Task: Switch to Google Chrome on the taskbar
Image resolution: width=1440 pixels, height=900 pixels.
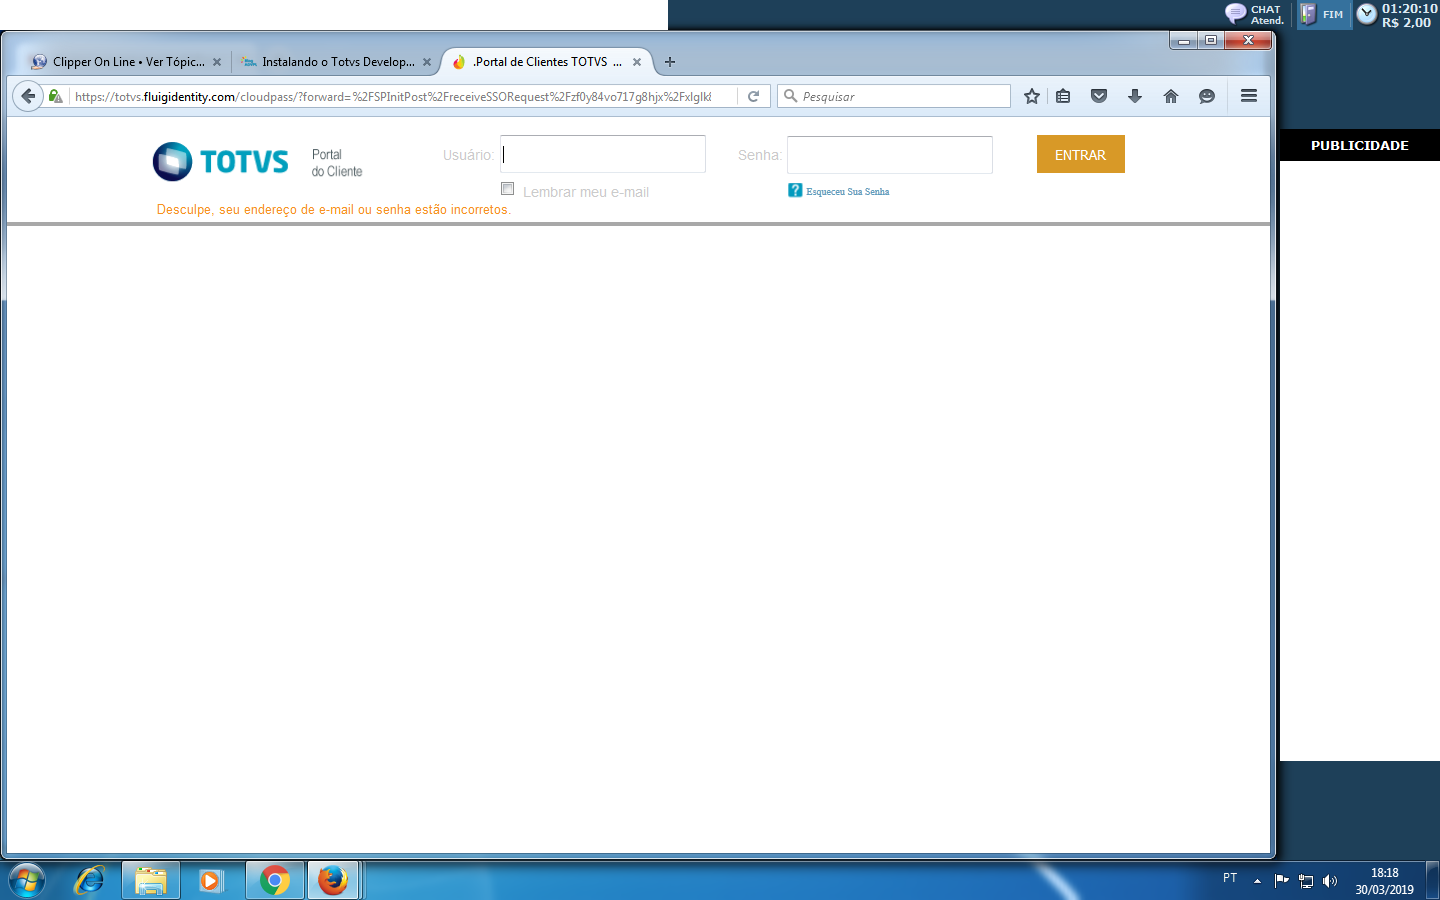Action: click(x=274, y=881)
